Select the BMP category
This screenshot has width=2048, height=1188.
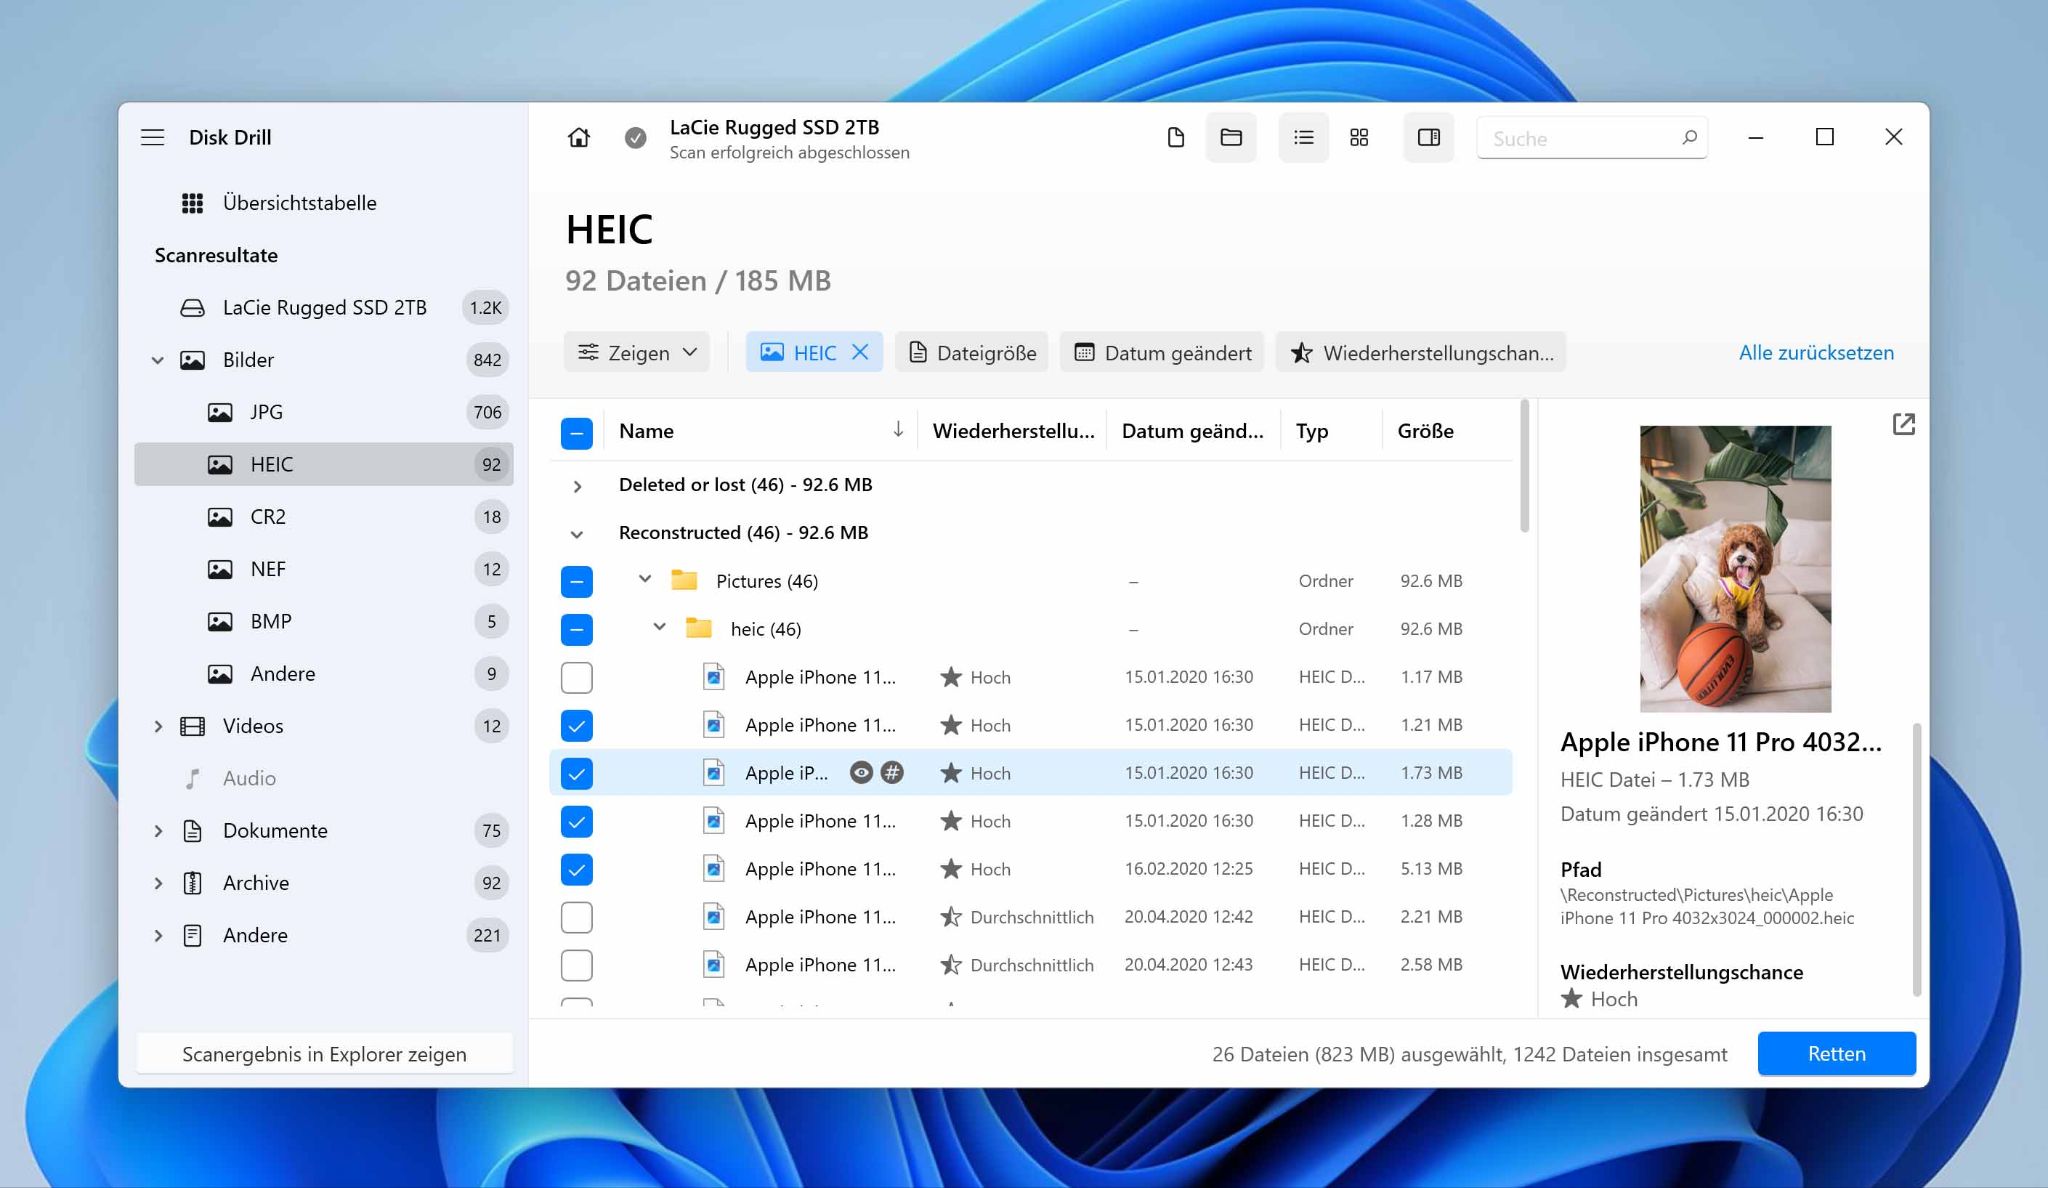[324, 621]
